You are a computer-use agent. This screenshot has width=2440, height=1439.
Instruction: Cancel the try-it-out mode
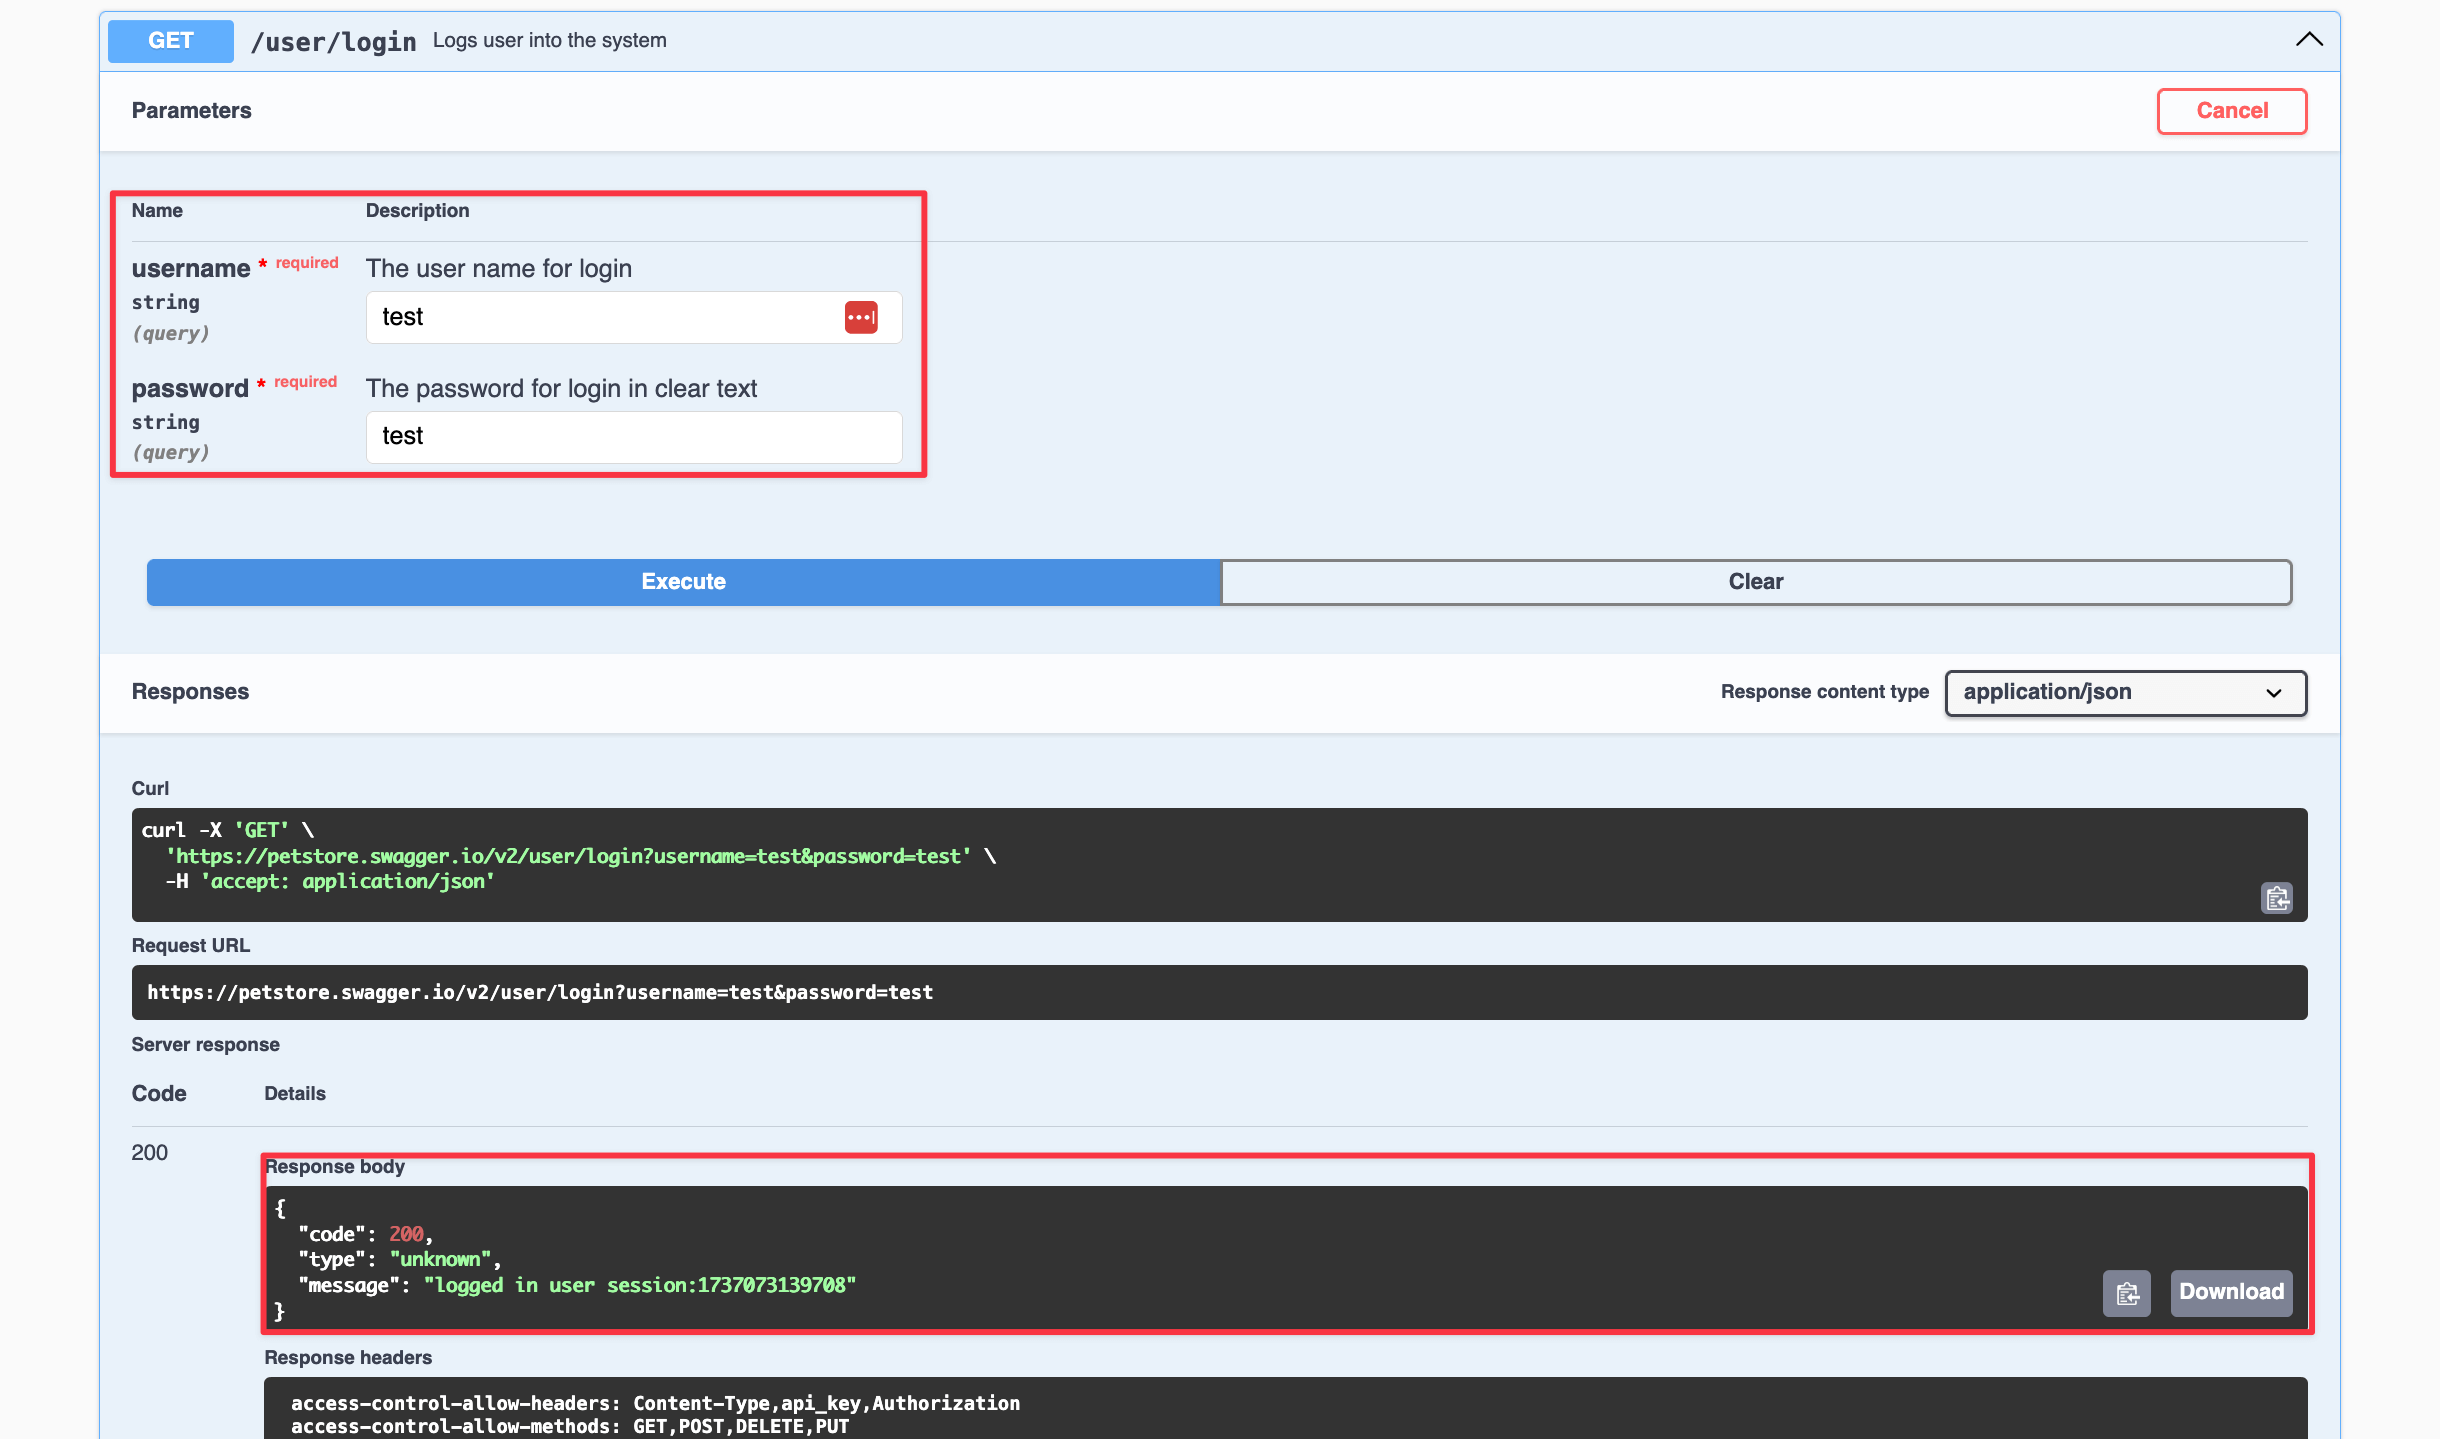(x=2231, y=111)
